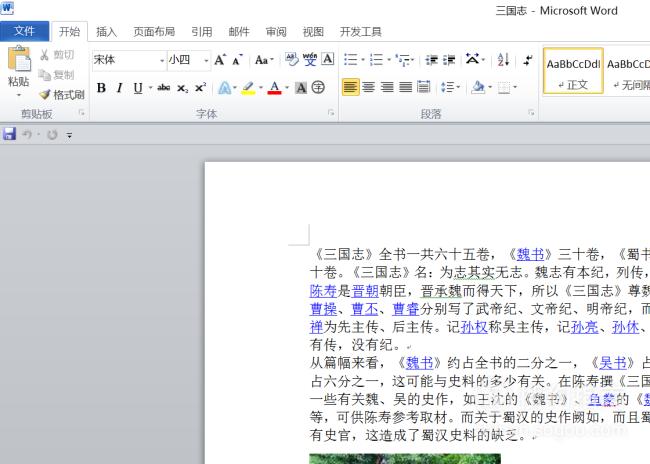Toggle Strikethrough (abc) formatting

point(164,88)
